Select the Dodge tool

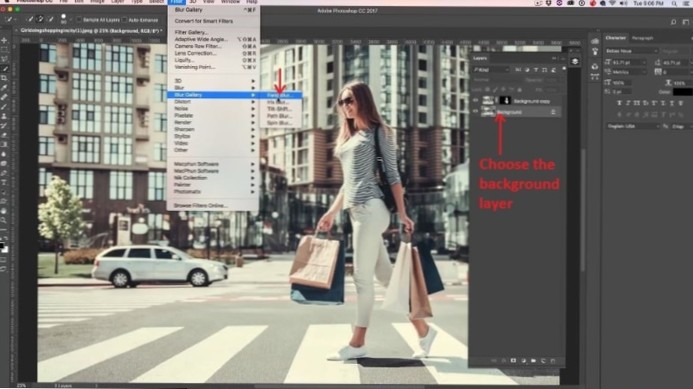tap(4, 164)
